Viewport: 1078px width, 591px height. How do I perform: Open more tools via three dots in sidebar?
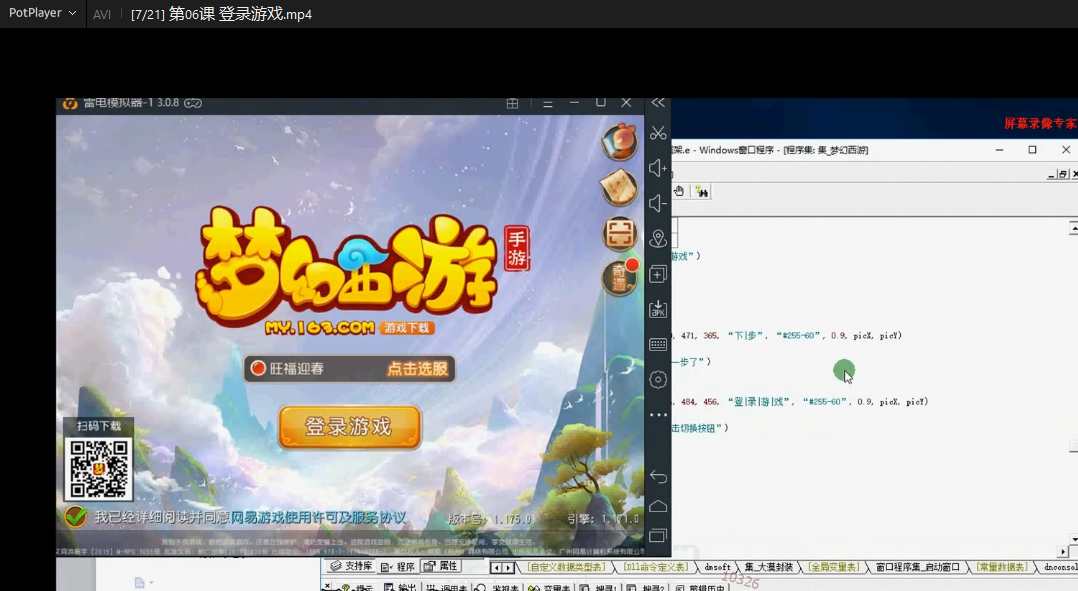coord(658,414)
